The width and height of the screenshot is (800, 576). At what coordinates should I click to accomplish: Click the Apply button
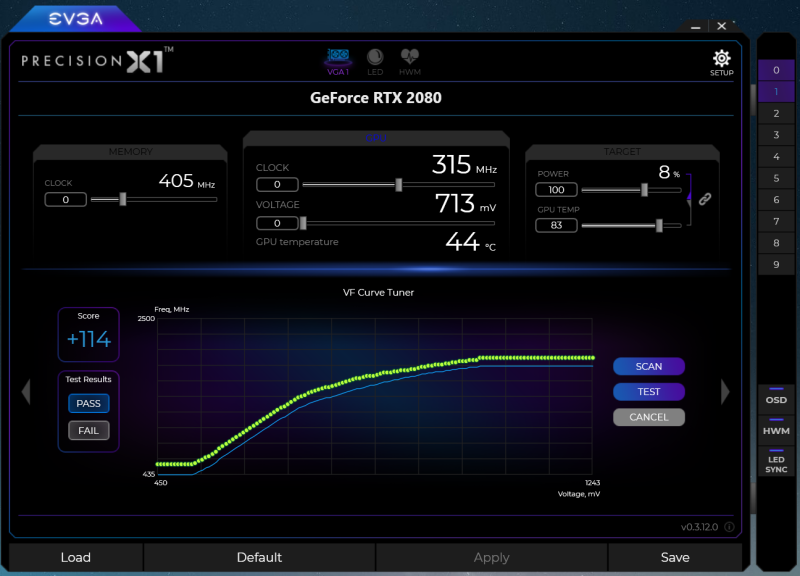(491, 557)
